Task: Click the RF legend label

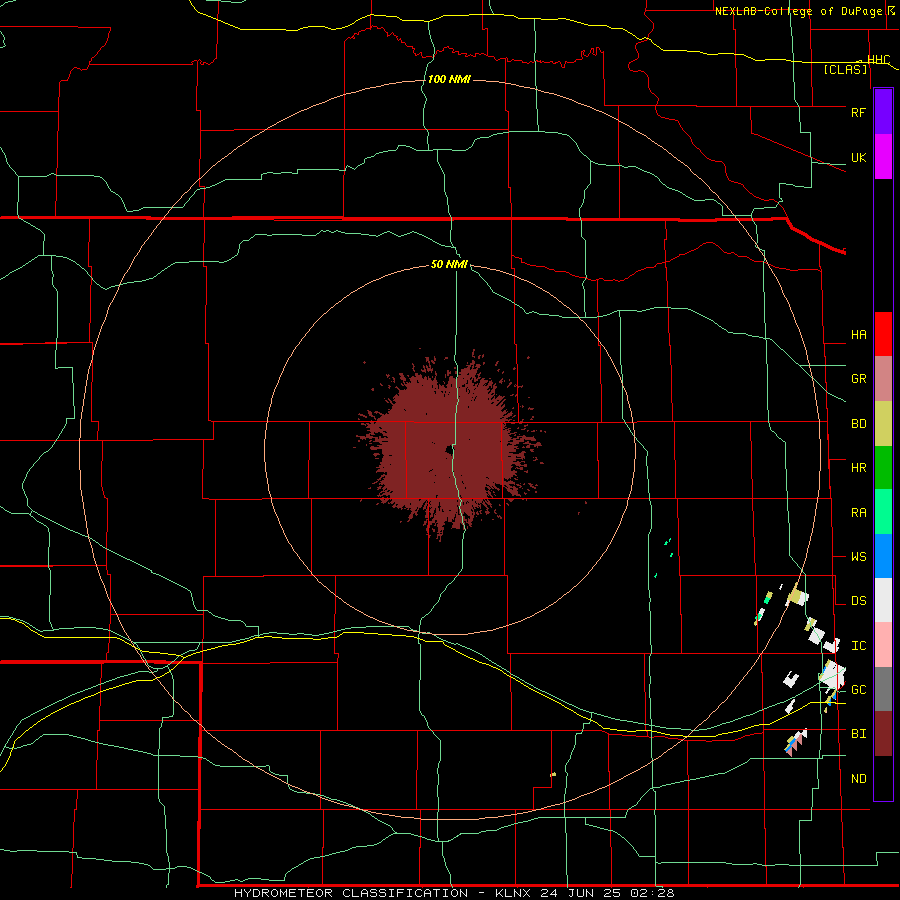Action: [858, 112]
